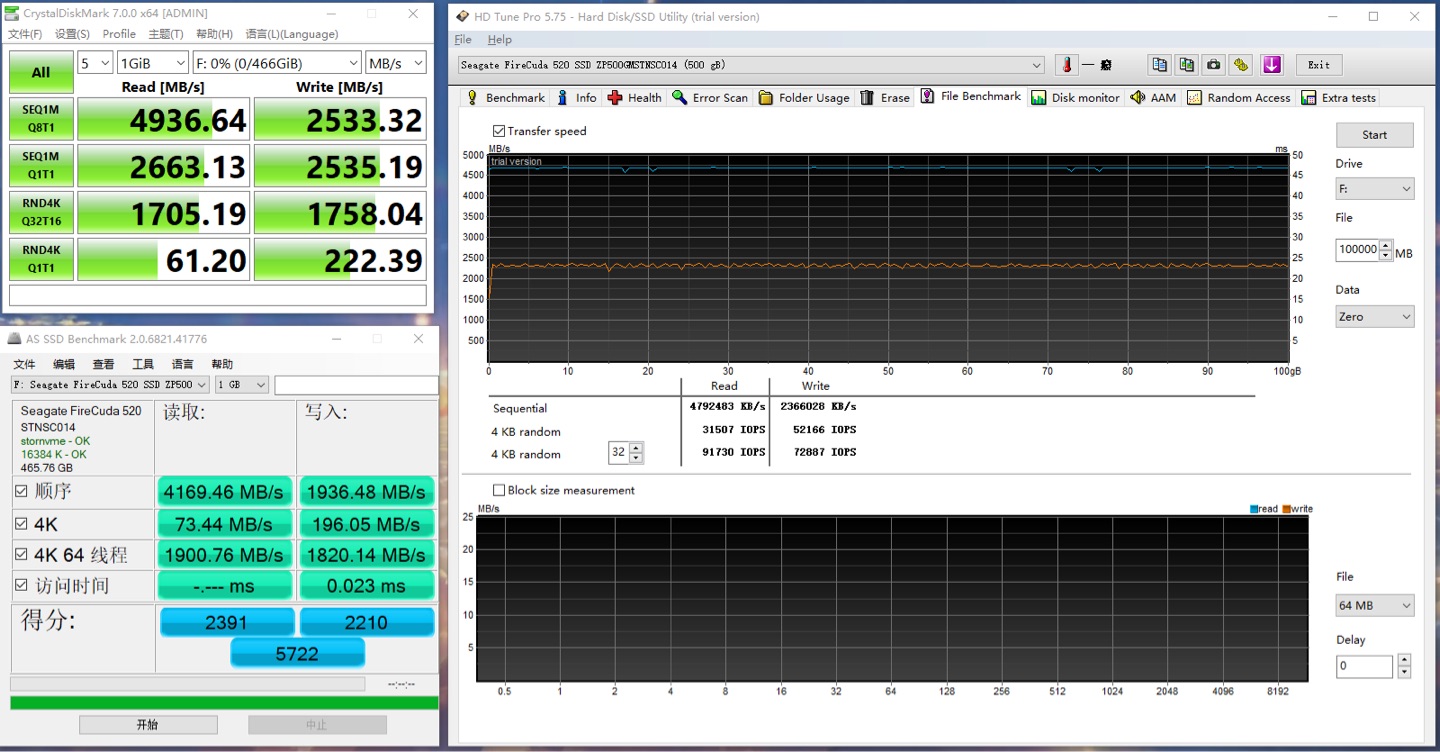Open the 主题(T) menu
1440x752 pixels.
tap(166, 34)
